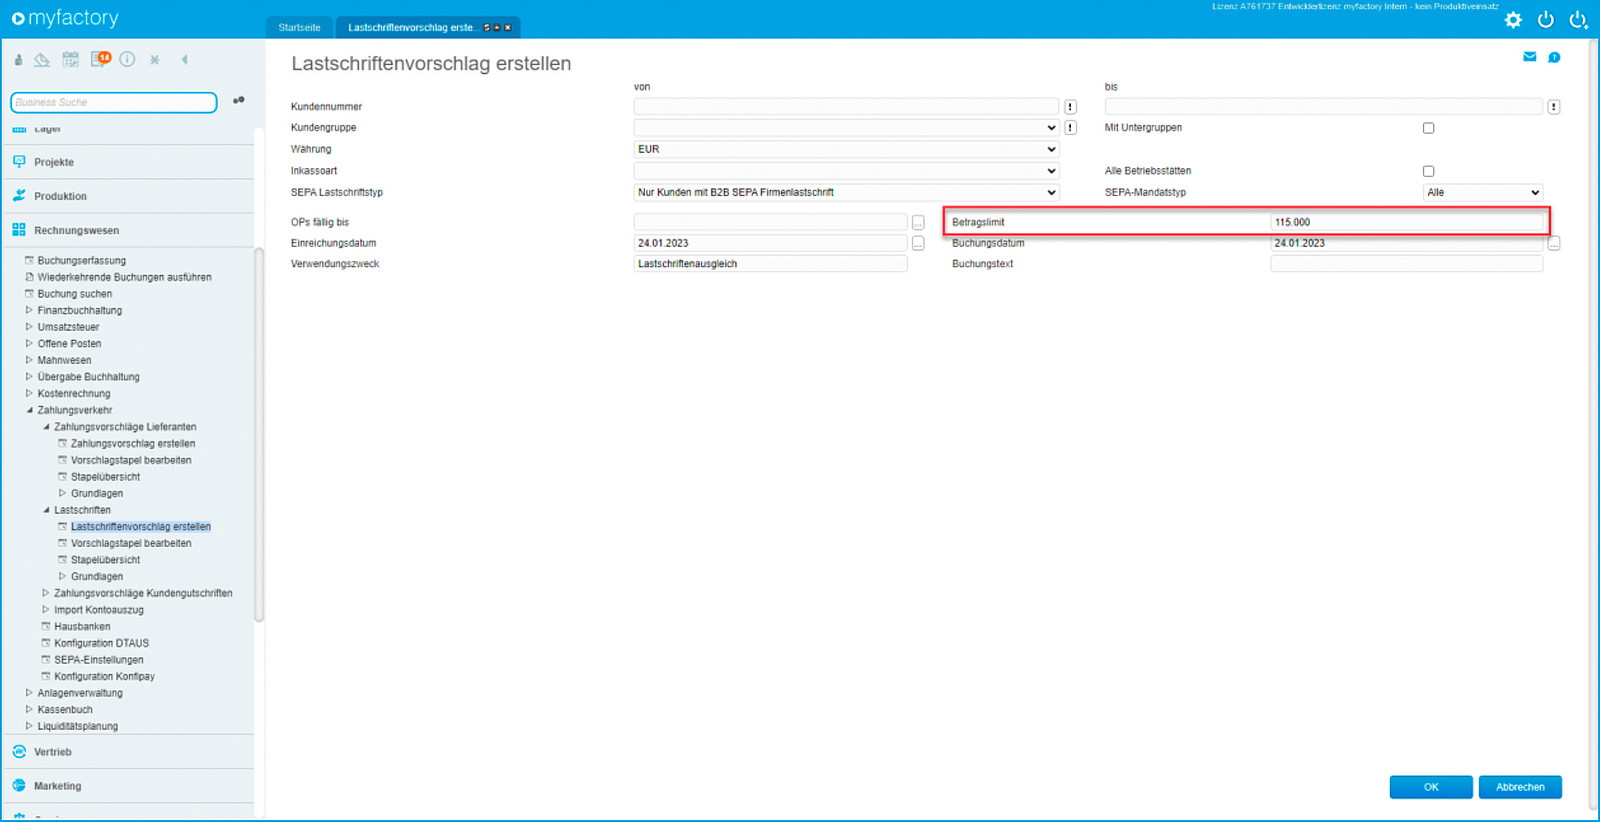This screenshot has width=1600, height=822.
Task: Expand the Kassenbuch tree node
Action: click(29, 710)
